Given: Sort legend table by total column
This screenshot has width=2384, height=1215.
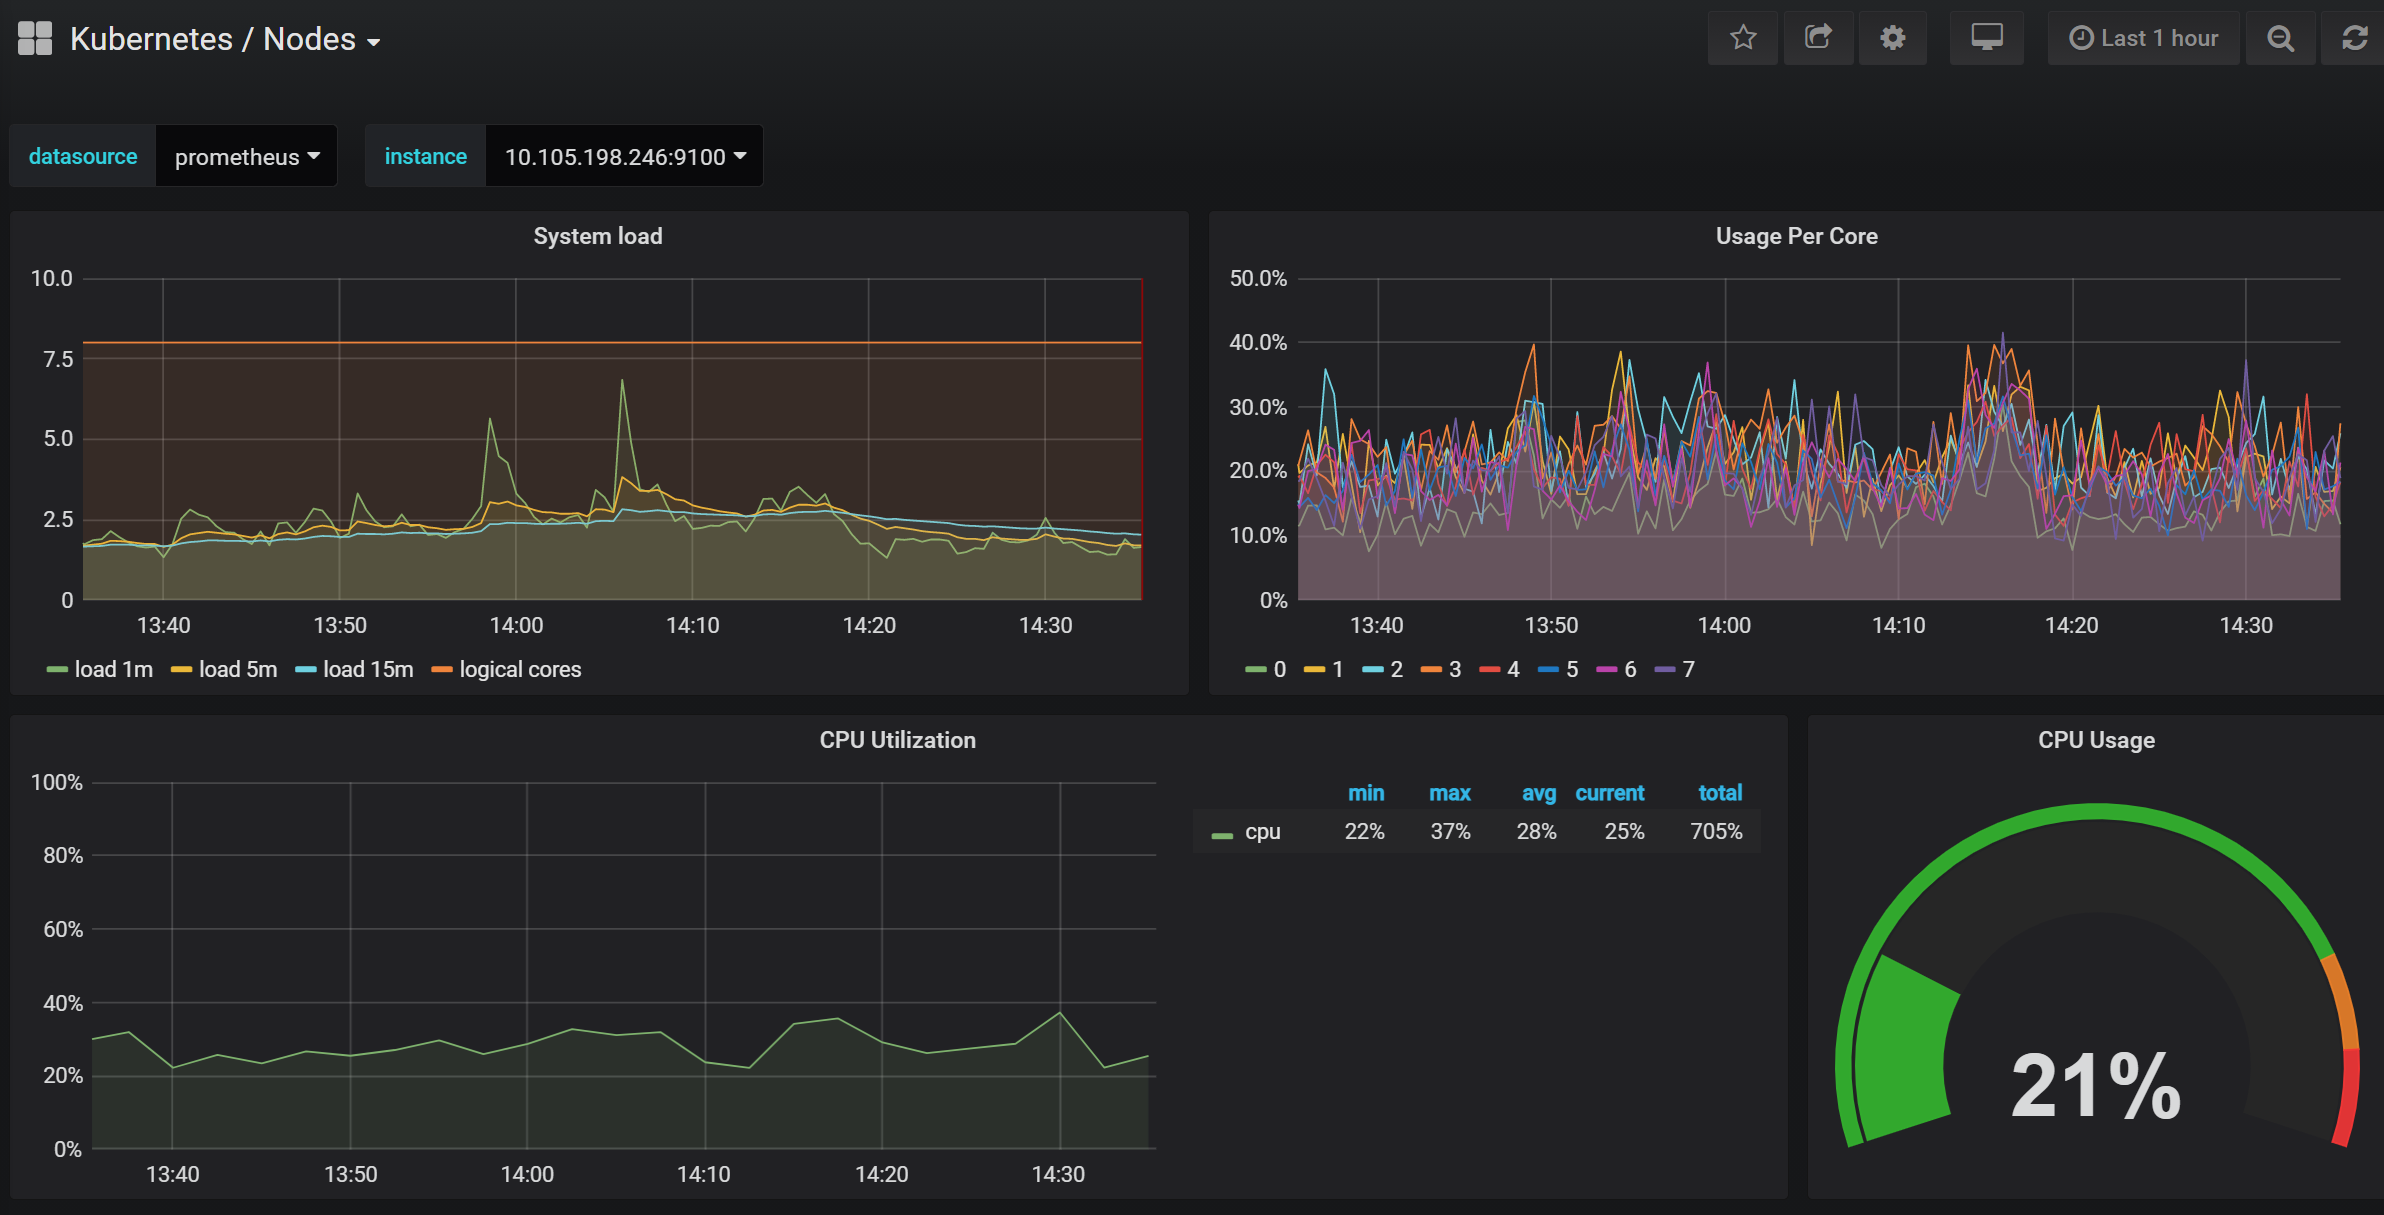Looking at the screenshot, I should click(1720, 793).
